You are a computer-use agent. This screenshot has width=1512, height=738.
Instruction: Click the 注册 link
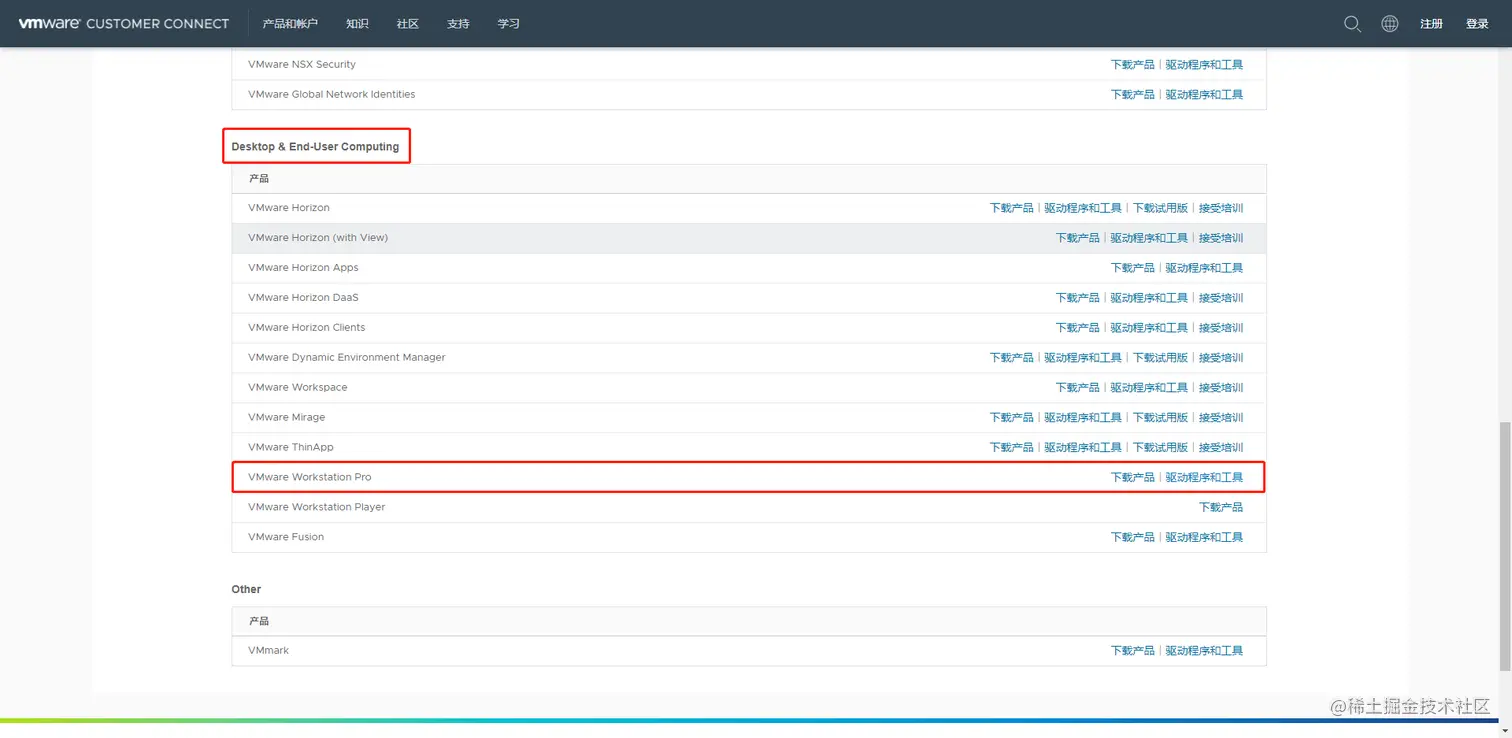(1431, 24)
